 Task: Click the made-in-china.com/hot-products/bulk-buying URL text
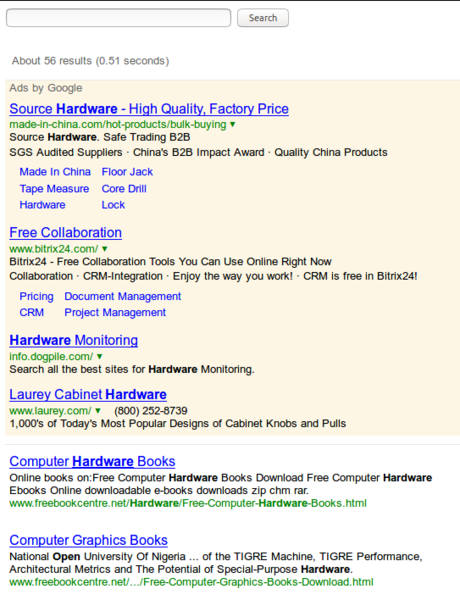pyautogui.click(x=118, y=124)
